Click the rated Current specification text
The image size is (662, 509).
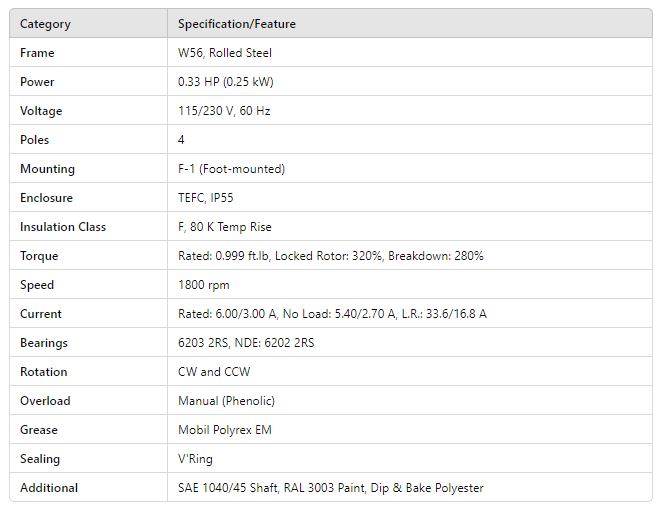pos(332,314)
